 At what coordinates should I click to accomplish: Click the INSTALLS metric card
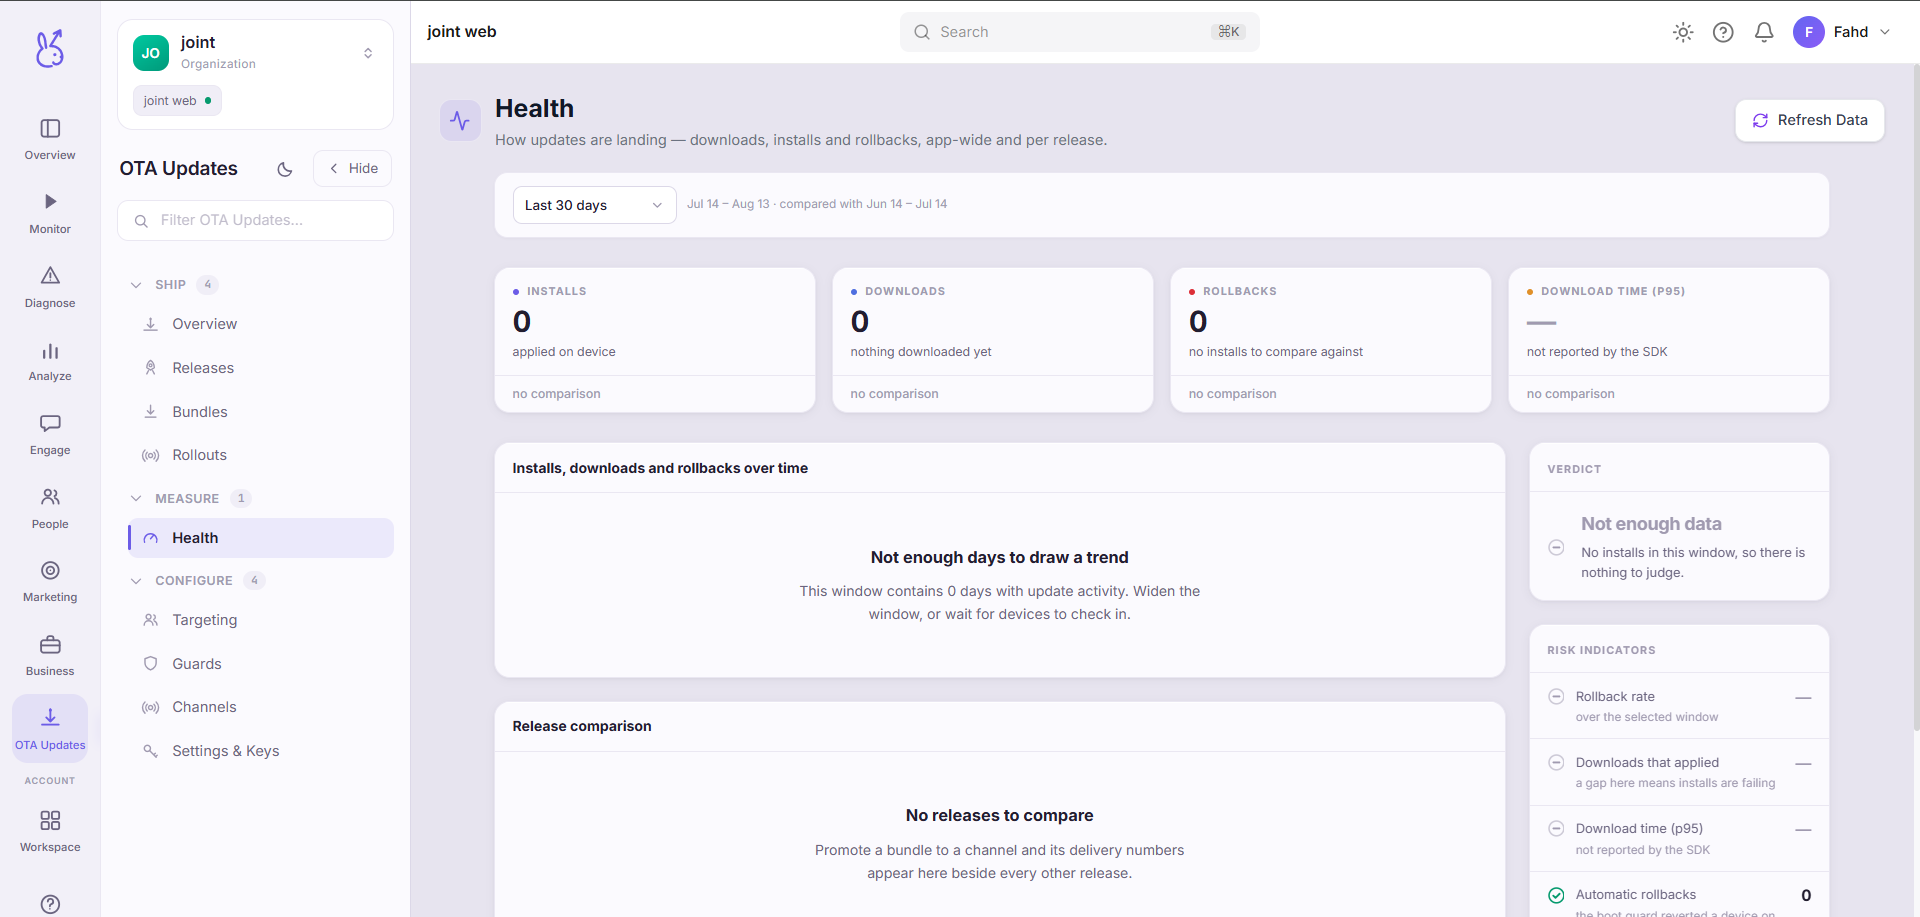coord(655,340)
